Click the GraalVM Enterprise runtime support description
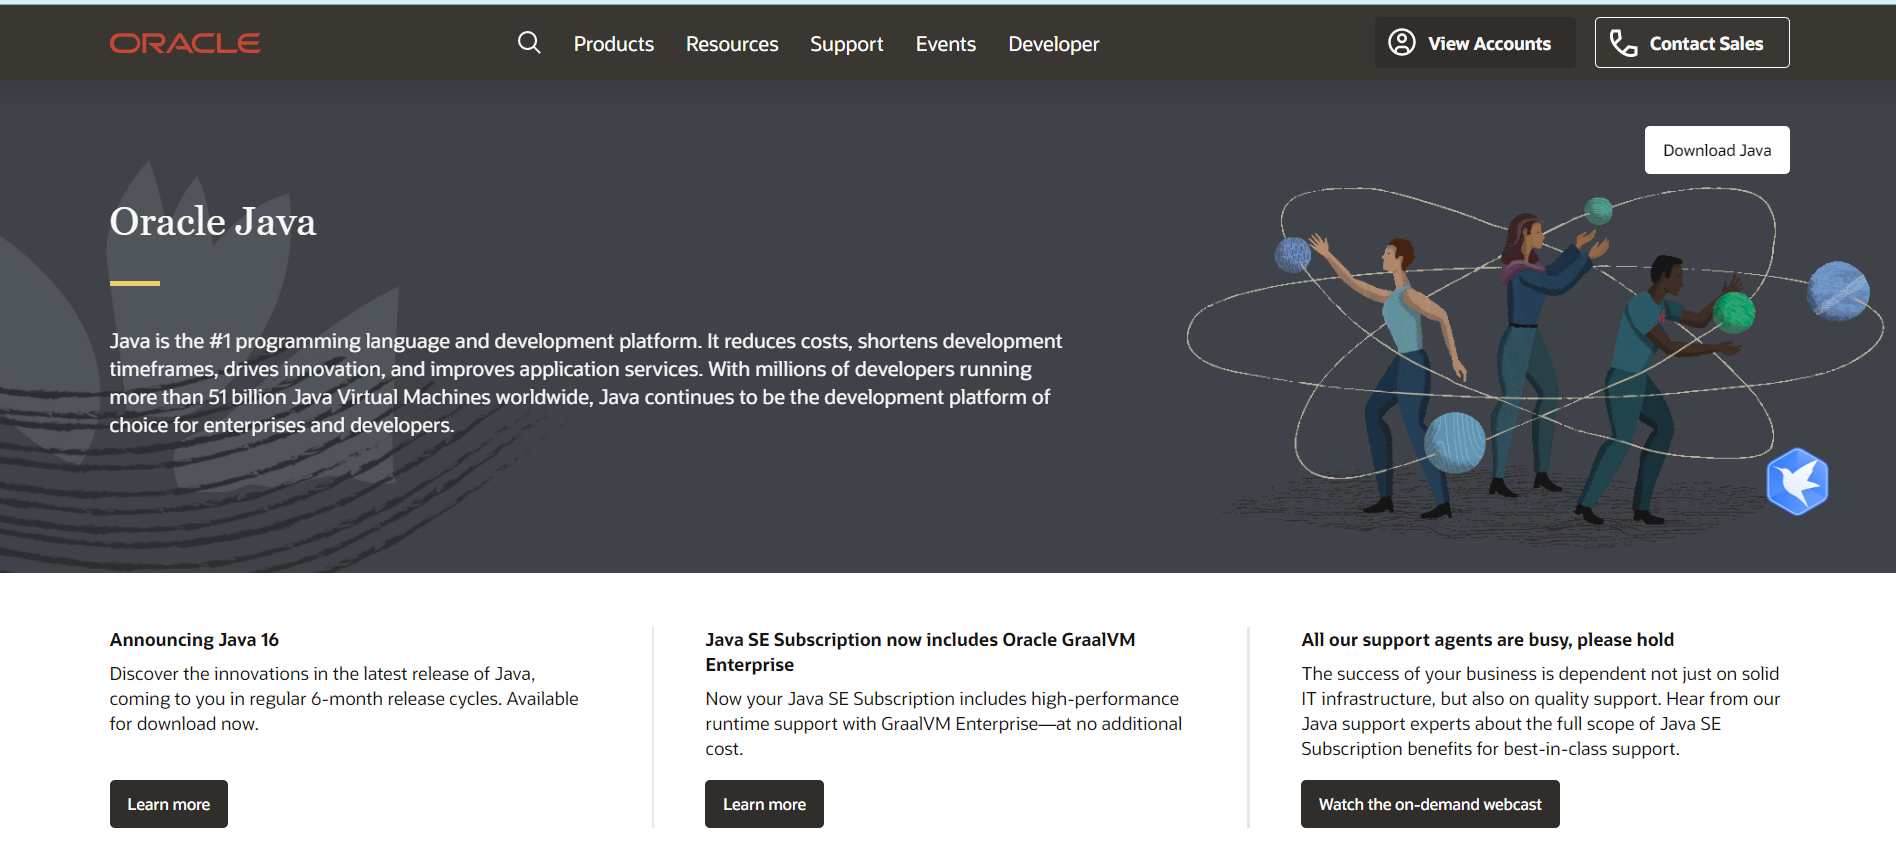The image size is (1896, 856). pyautogui.click(x=943, y=723)
